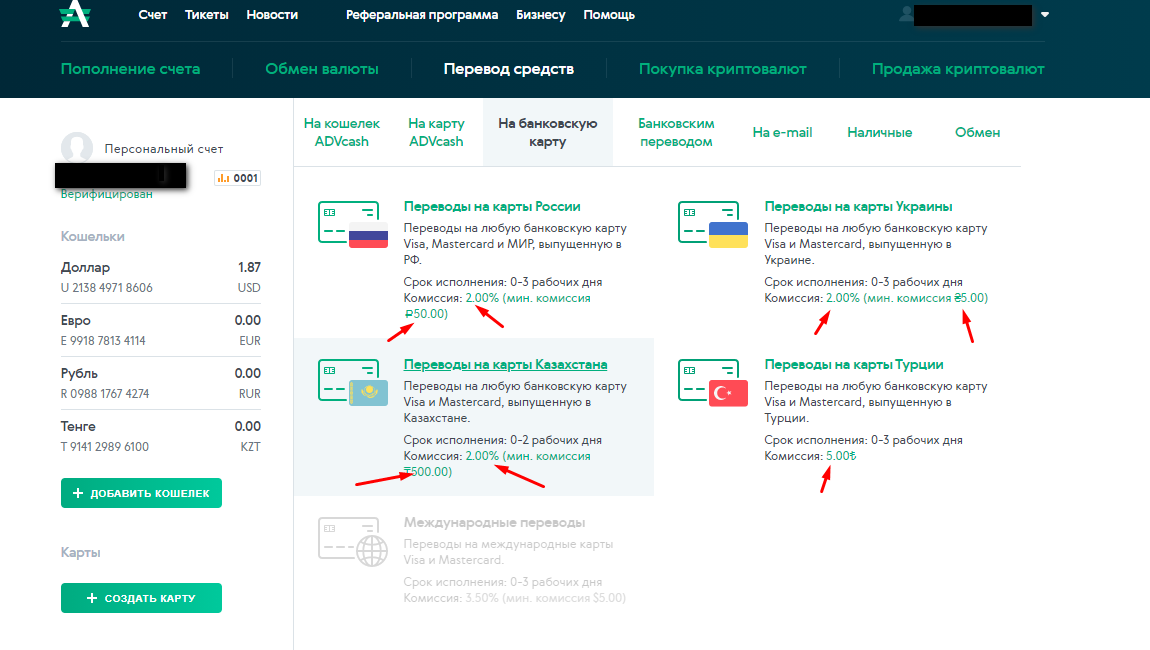
Task: Switch to На e-mail tab
Action: (x=783, y=133)
